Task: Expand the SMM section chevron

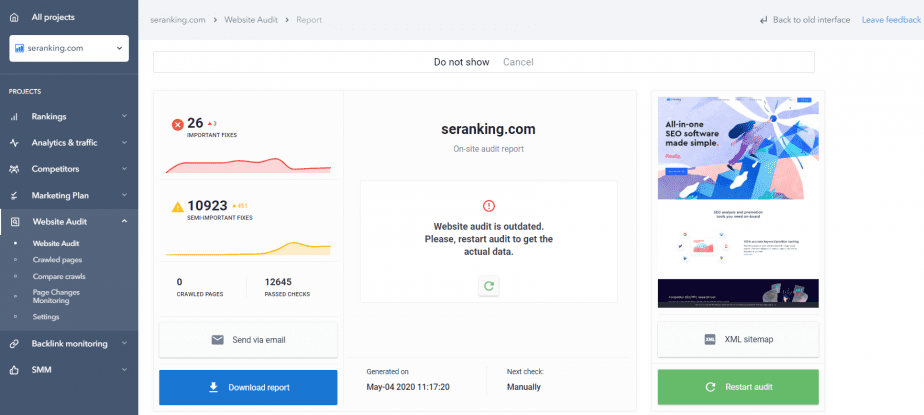Action: (124, 370)
